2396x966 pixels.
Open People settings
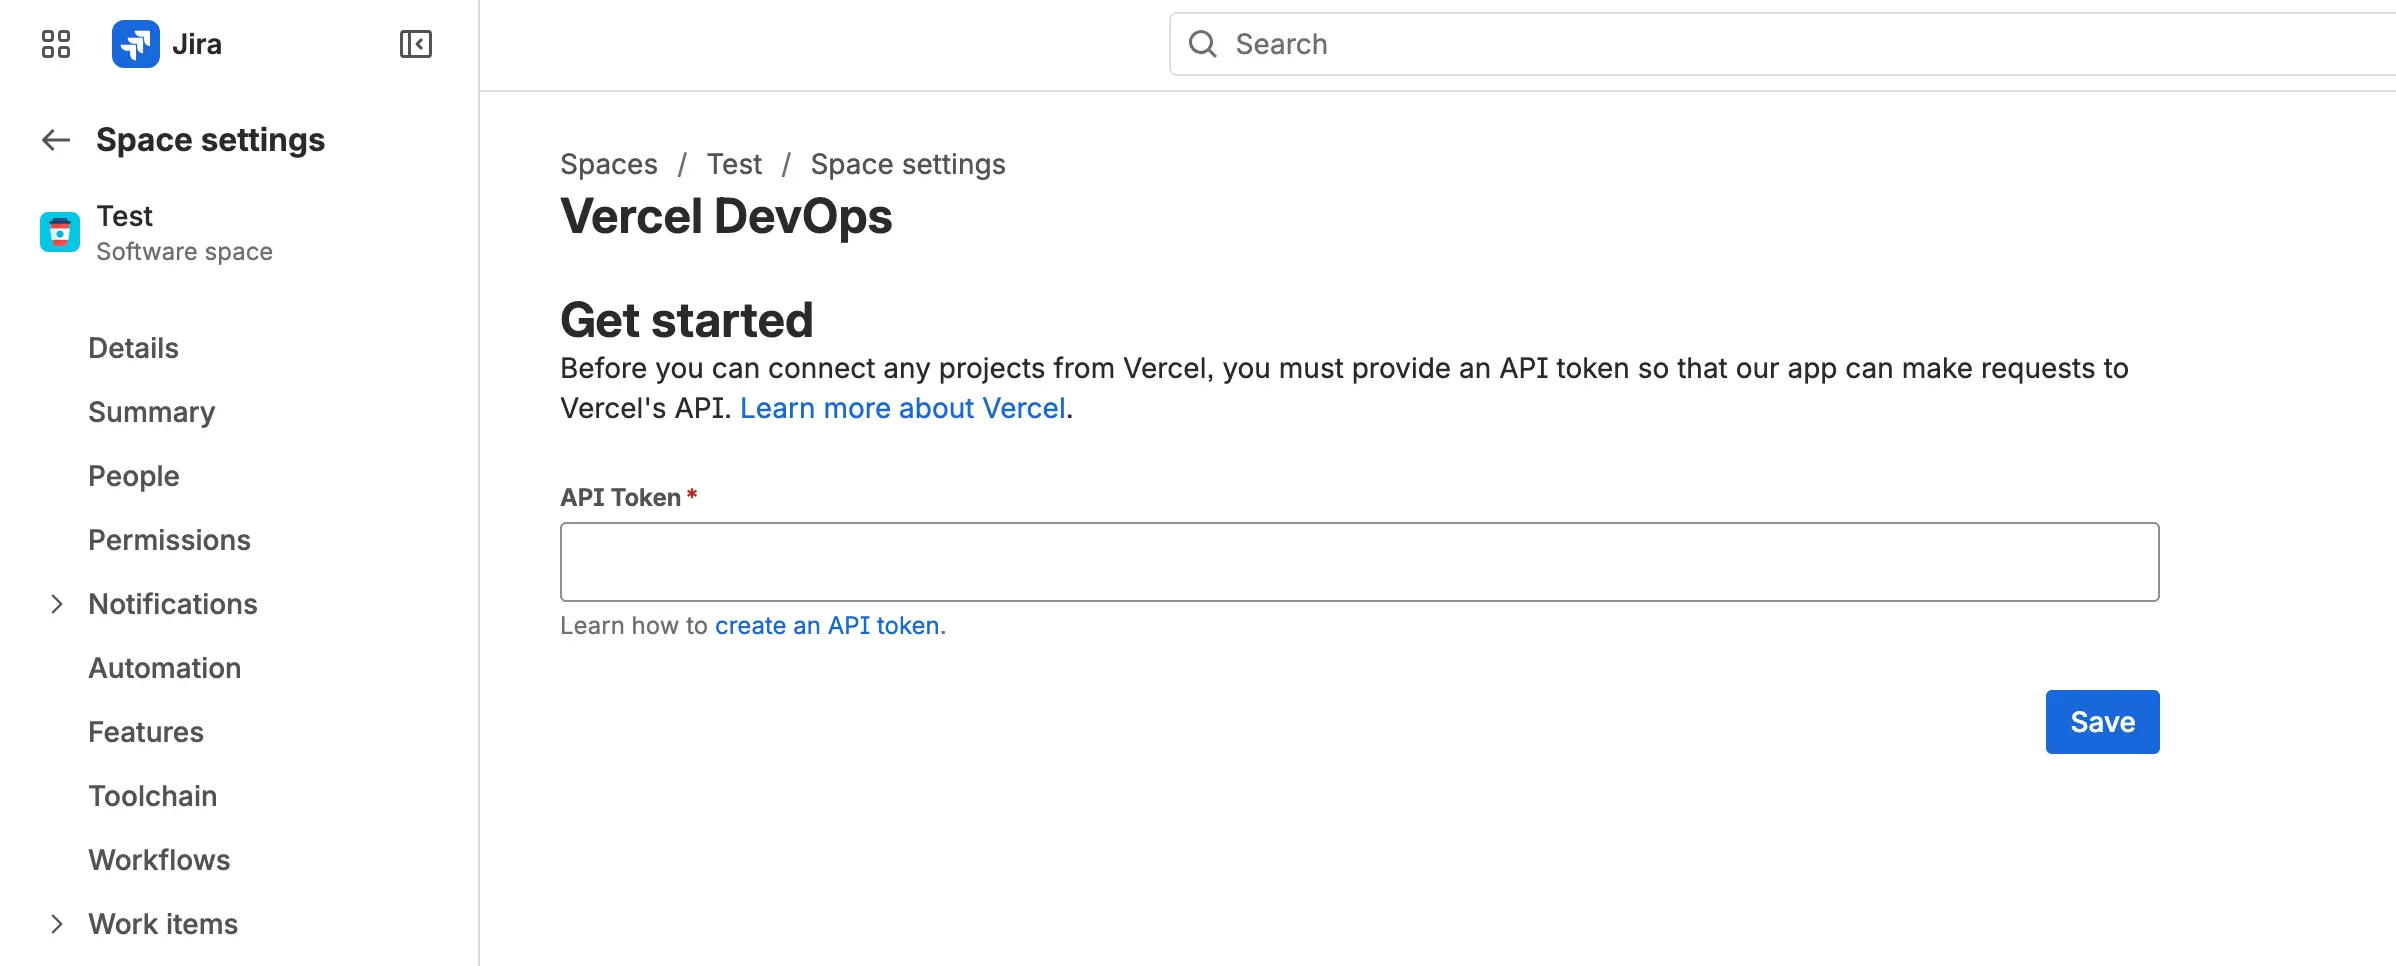coord(133,475)
